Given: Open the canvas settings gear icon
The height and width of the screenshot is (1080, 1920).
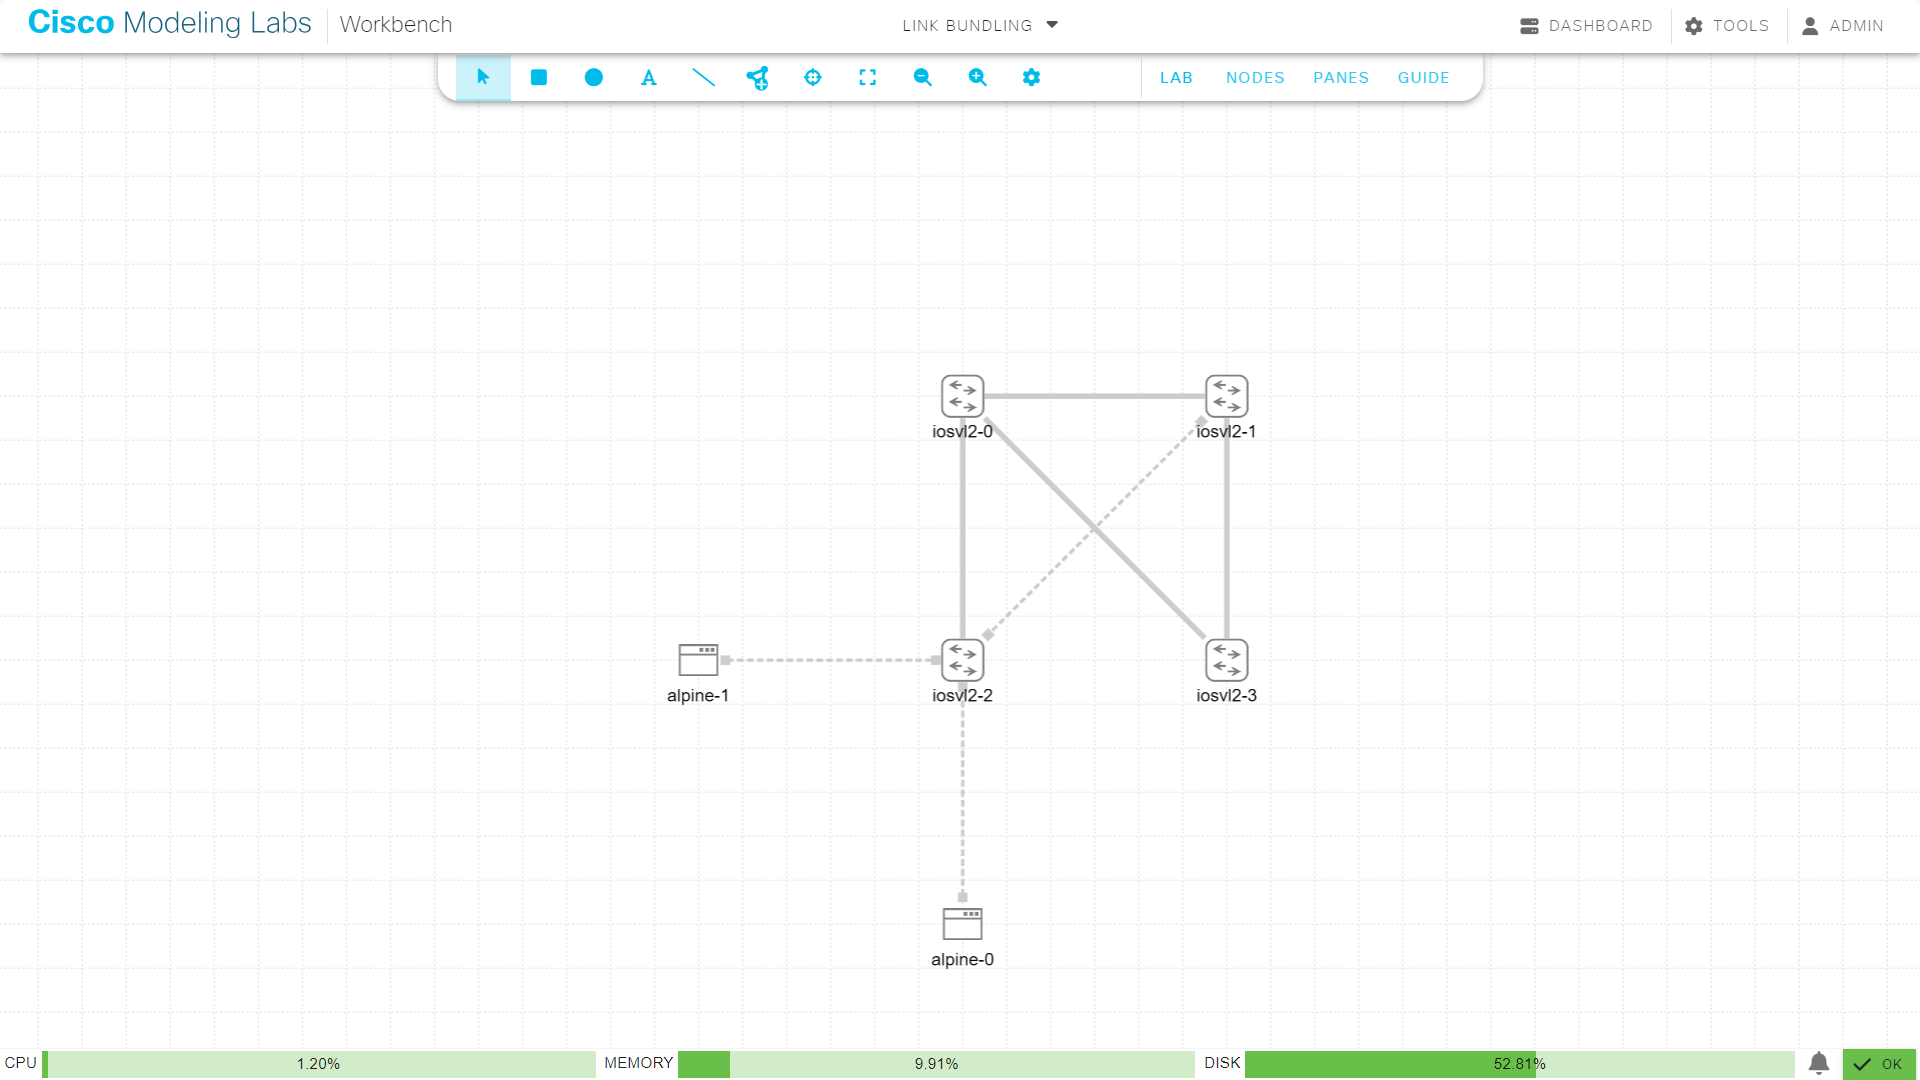Looking at the screenshot, I should pos(1031,77).
